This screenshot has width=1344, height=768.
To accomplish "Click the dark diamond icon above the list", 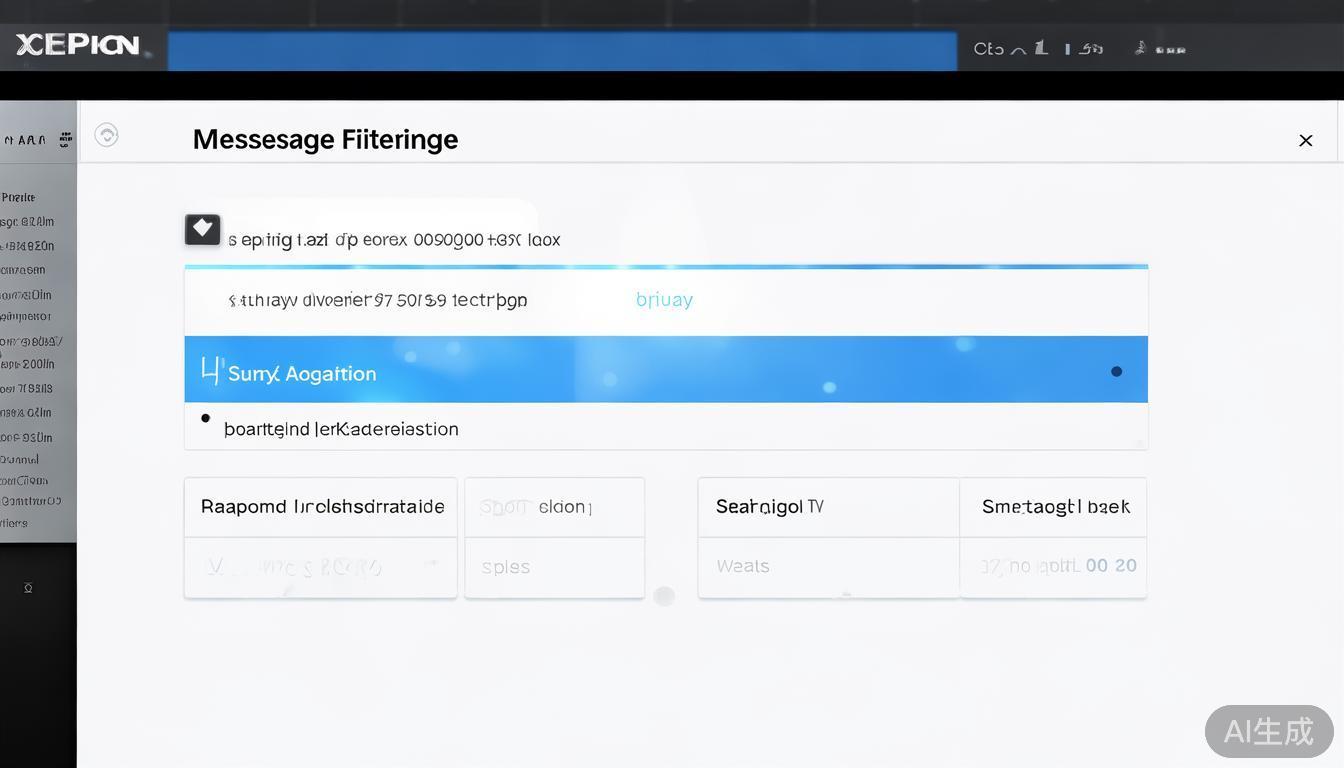I will (202, 229).
